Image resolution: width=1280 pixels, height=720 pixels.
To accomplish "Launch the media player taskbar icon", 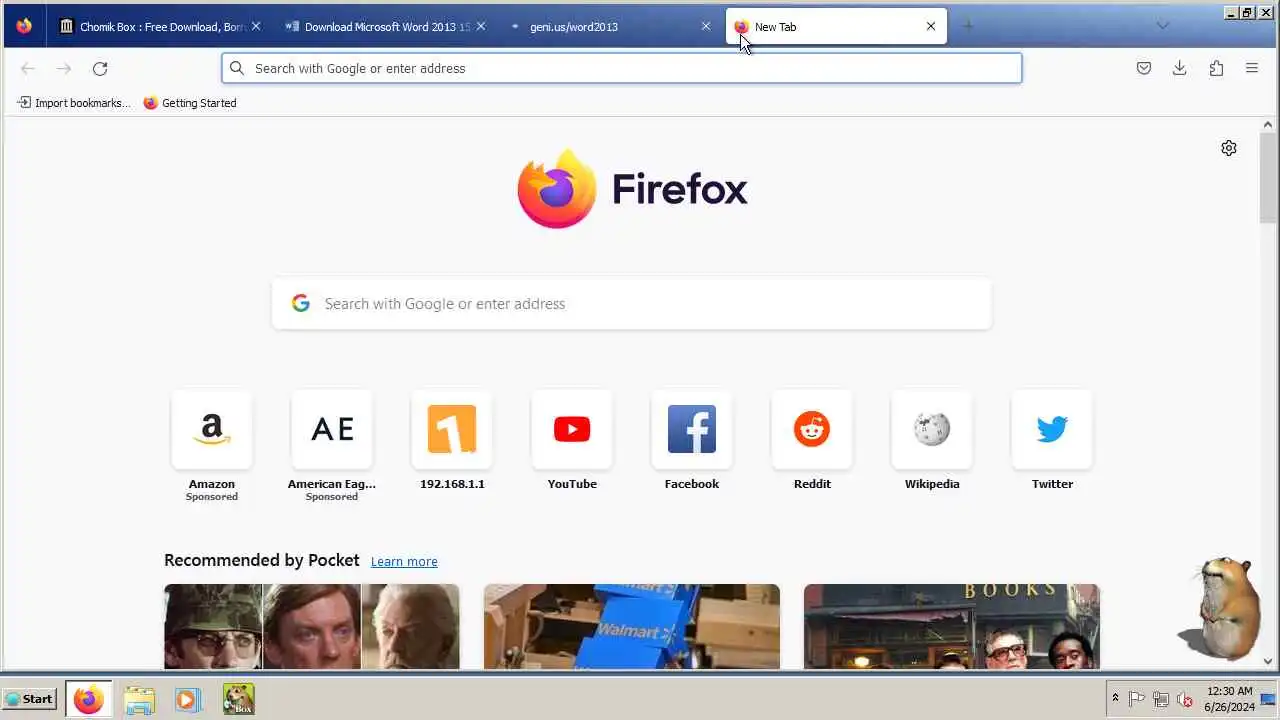I will pos(188,699).
